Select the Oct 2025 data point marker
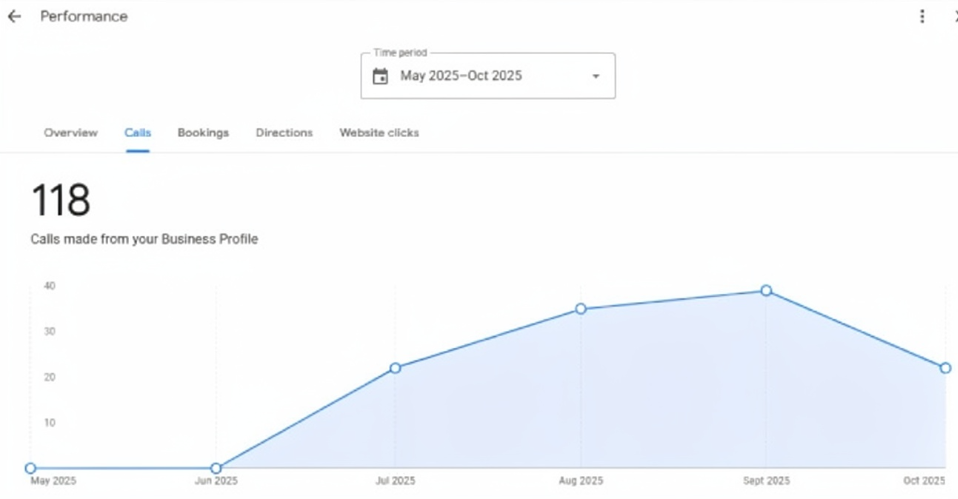The width and height of the screenshot is (958, 499). pyautogui.click(x=945, y=368)
